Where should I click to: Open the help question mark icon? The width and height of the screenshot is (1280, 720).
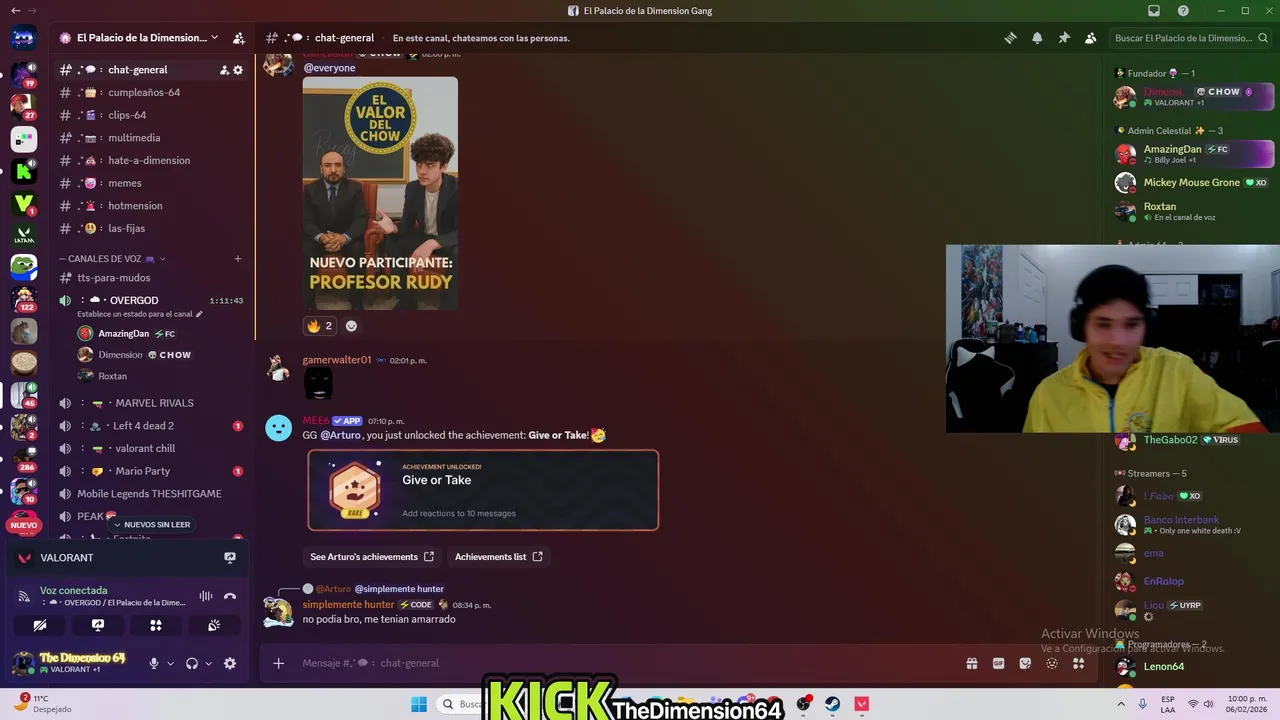point(1183,11)
